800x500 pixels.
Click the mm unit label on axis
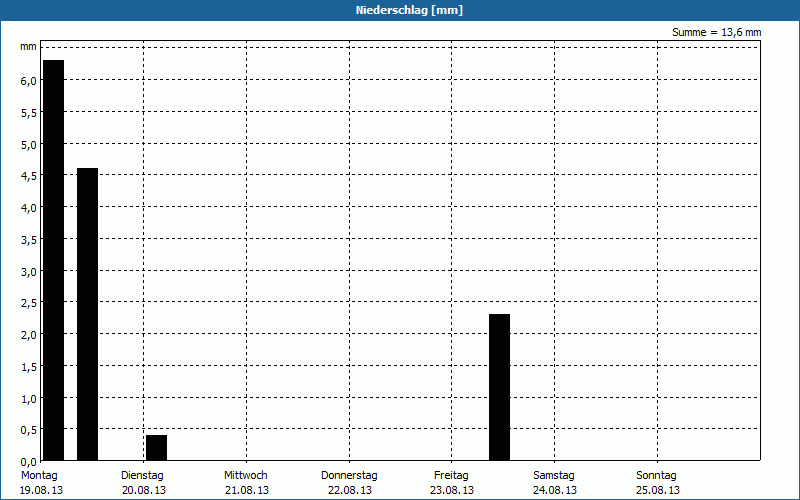[x=29, y=47]
